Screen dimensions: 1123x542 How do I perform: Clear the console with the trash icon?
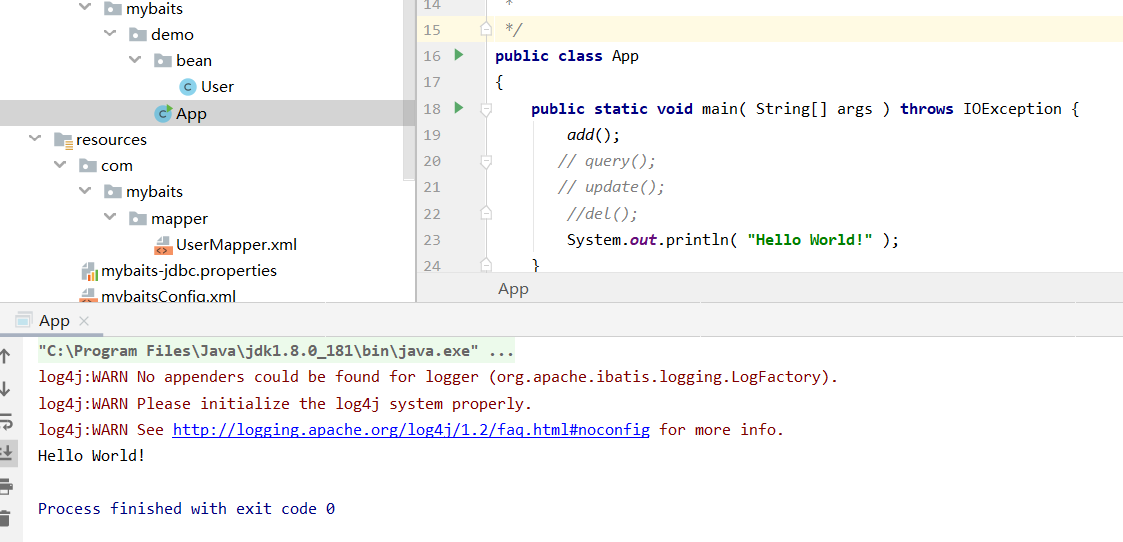pyautogui.click(x=6, y=518)
